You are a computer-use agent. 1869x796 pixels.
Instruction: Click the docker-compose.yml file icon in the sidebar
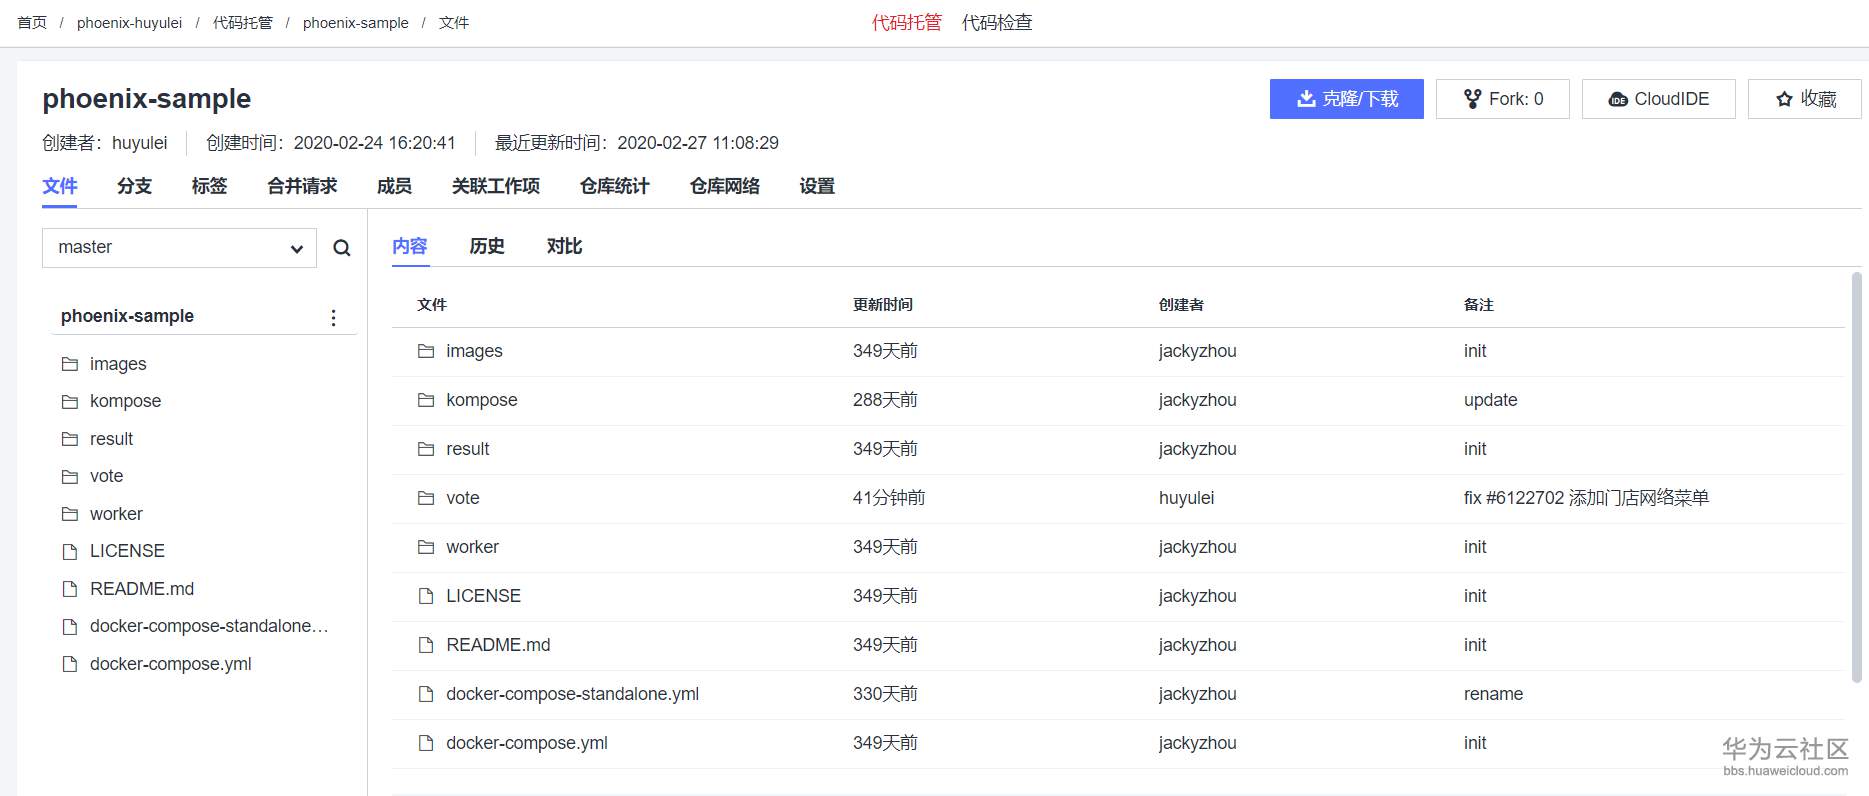[x=70, y=664]
